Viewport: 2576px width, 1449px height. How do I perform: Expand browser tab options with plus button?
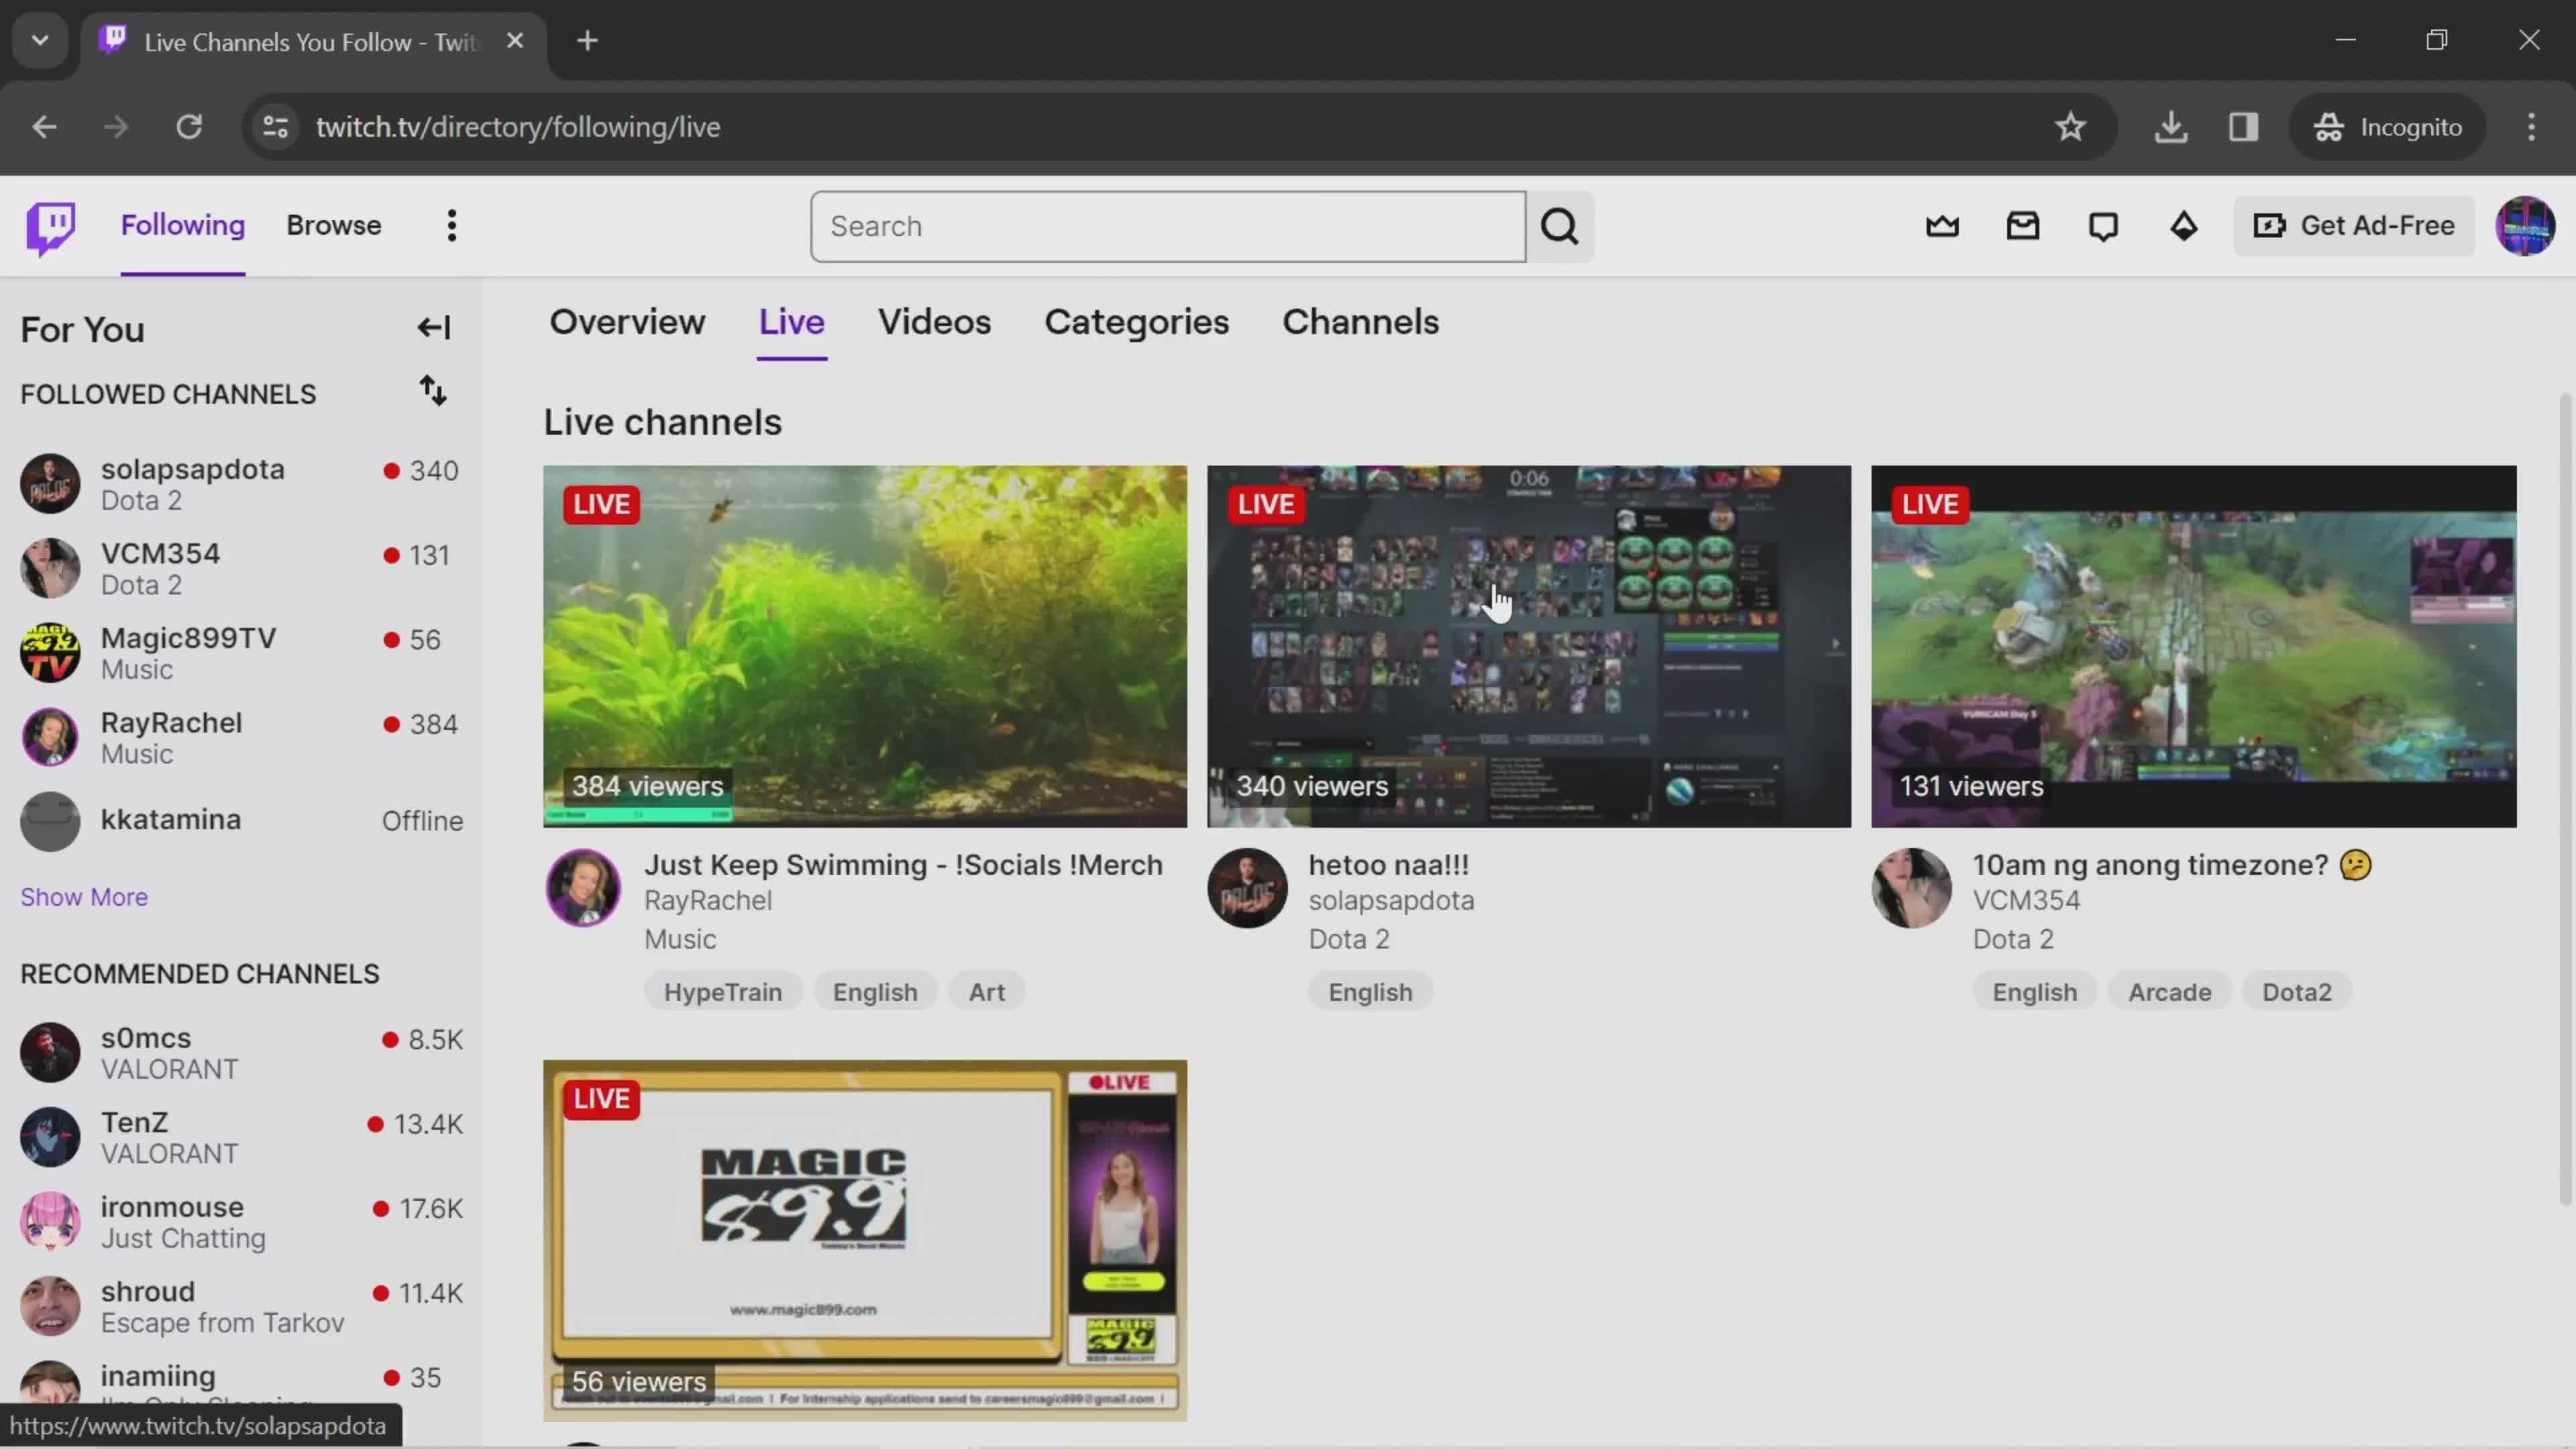(588, 39)
